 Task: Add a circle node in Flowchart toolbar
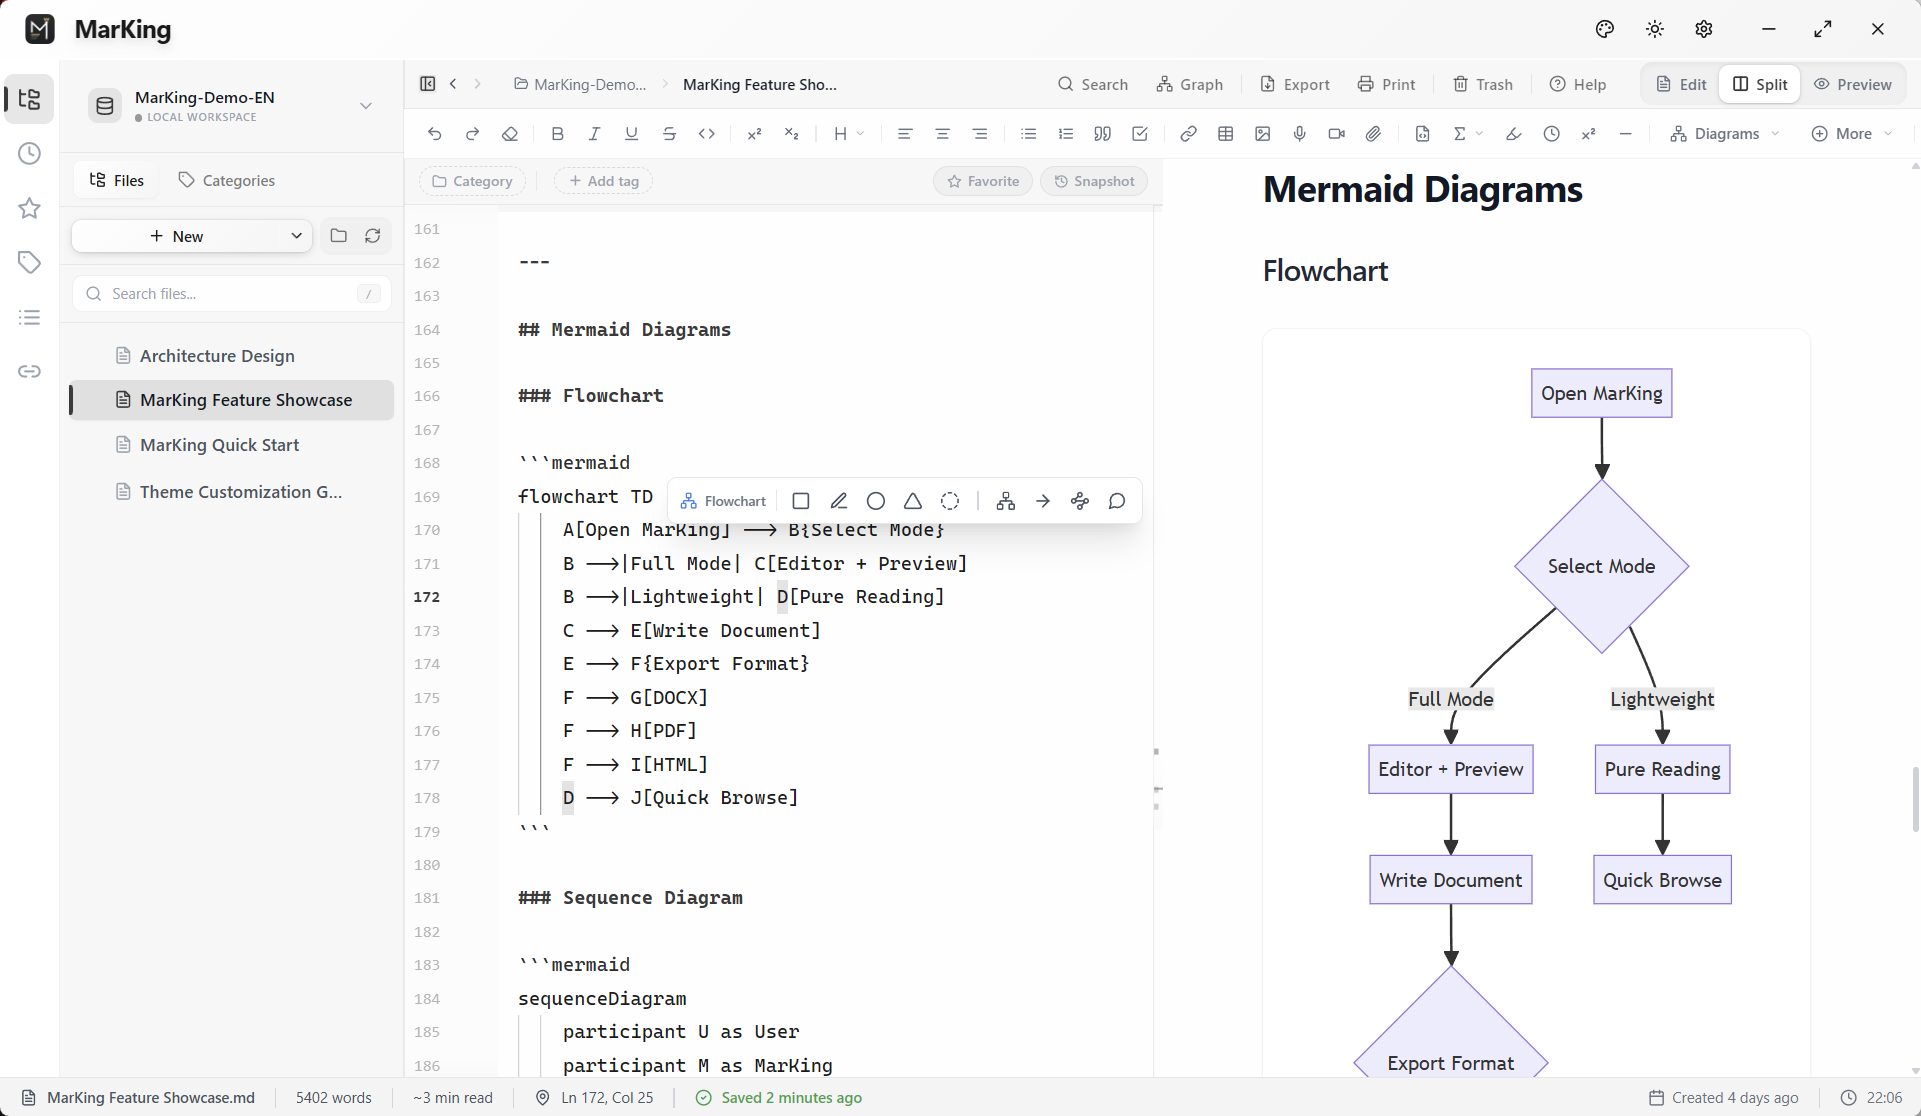point(876,501)
